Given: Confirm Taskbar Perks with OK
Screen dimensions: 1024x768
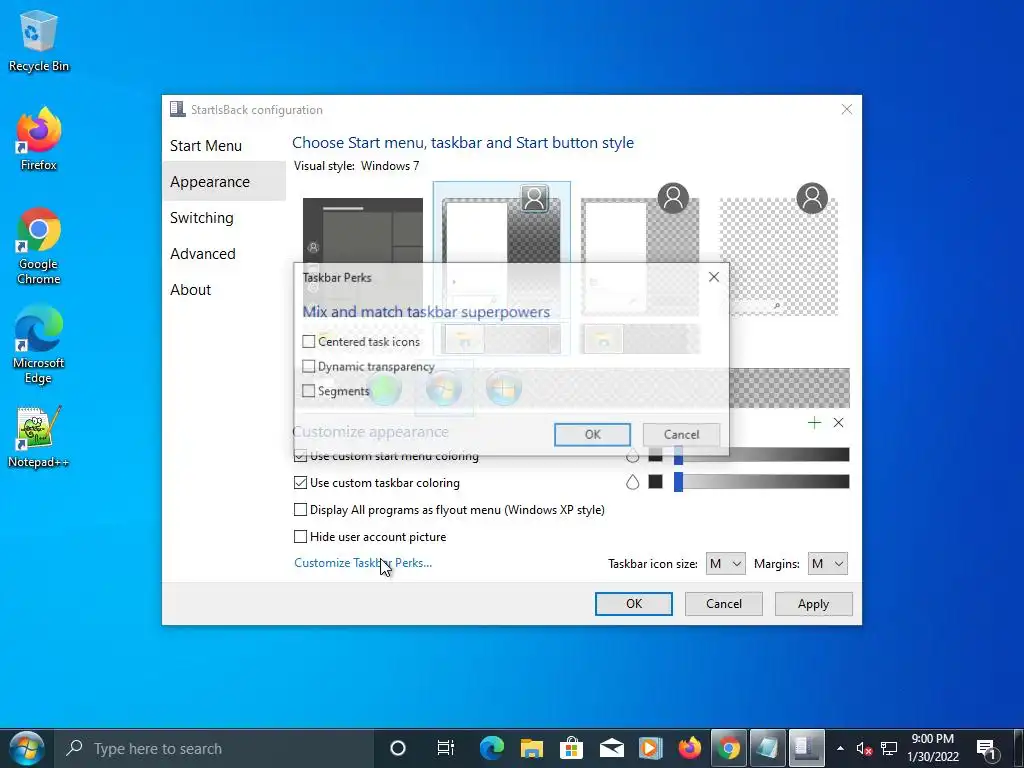Looking at the screenshot, I should pyautogui.click(x=592, y=434).
